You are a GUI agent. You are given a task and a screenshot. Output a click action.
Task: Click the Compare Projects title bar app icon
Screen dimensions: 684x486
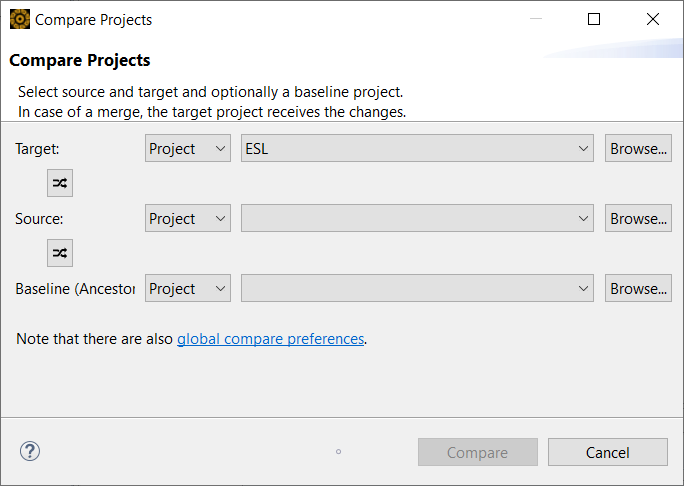pyautogui.click(x=19, y=19)
